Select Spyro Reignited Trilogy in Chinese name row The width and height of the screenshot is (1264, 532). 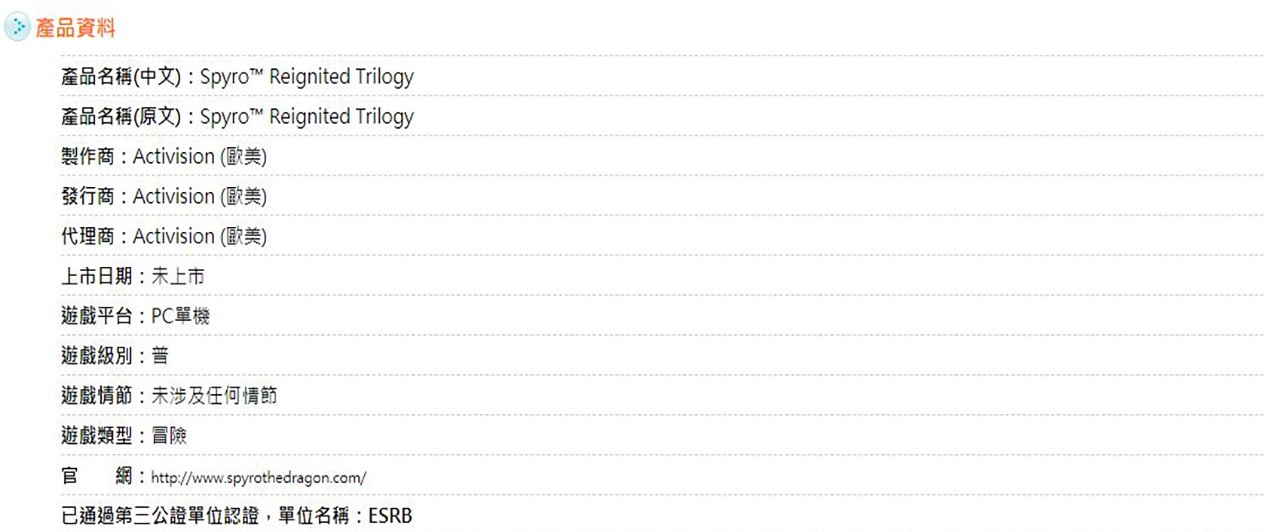click(306, 77)
